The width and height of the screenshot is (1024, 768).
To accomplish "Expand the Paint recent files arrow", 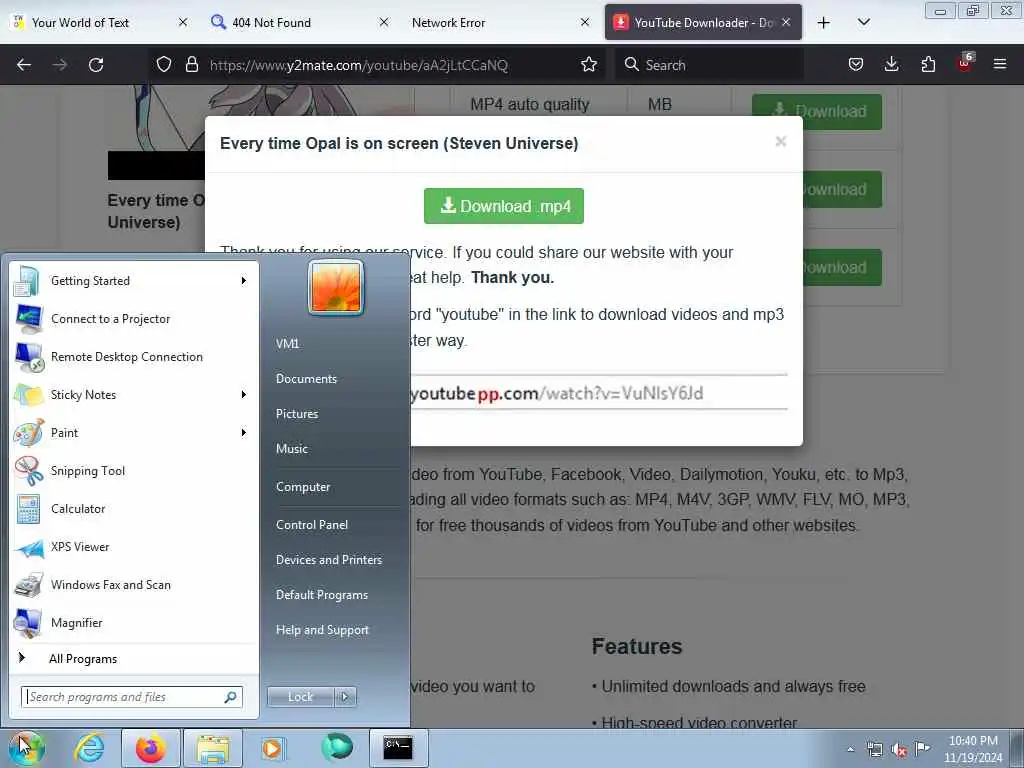I will tap(244, 432).
